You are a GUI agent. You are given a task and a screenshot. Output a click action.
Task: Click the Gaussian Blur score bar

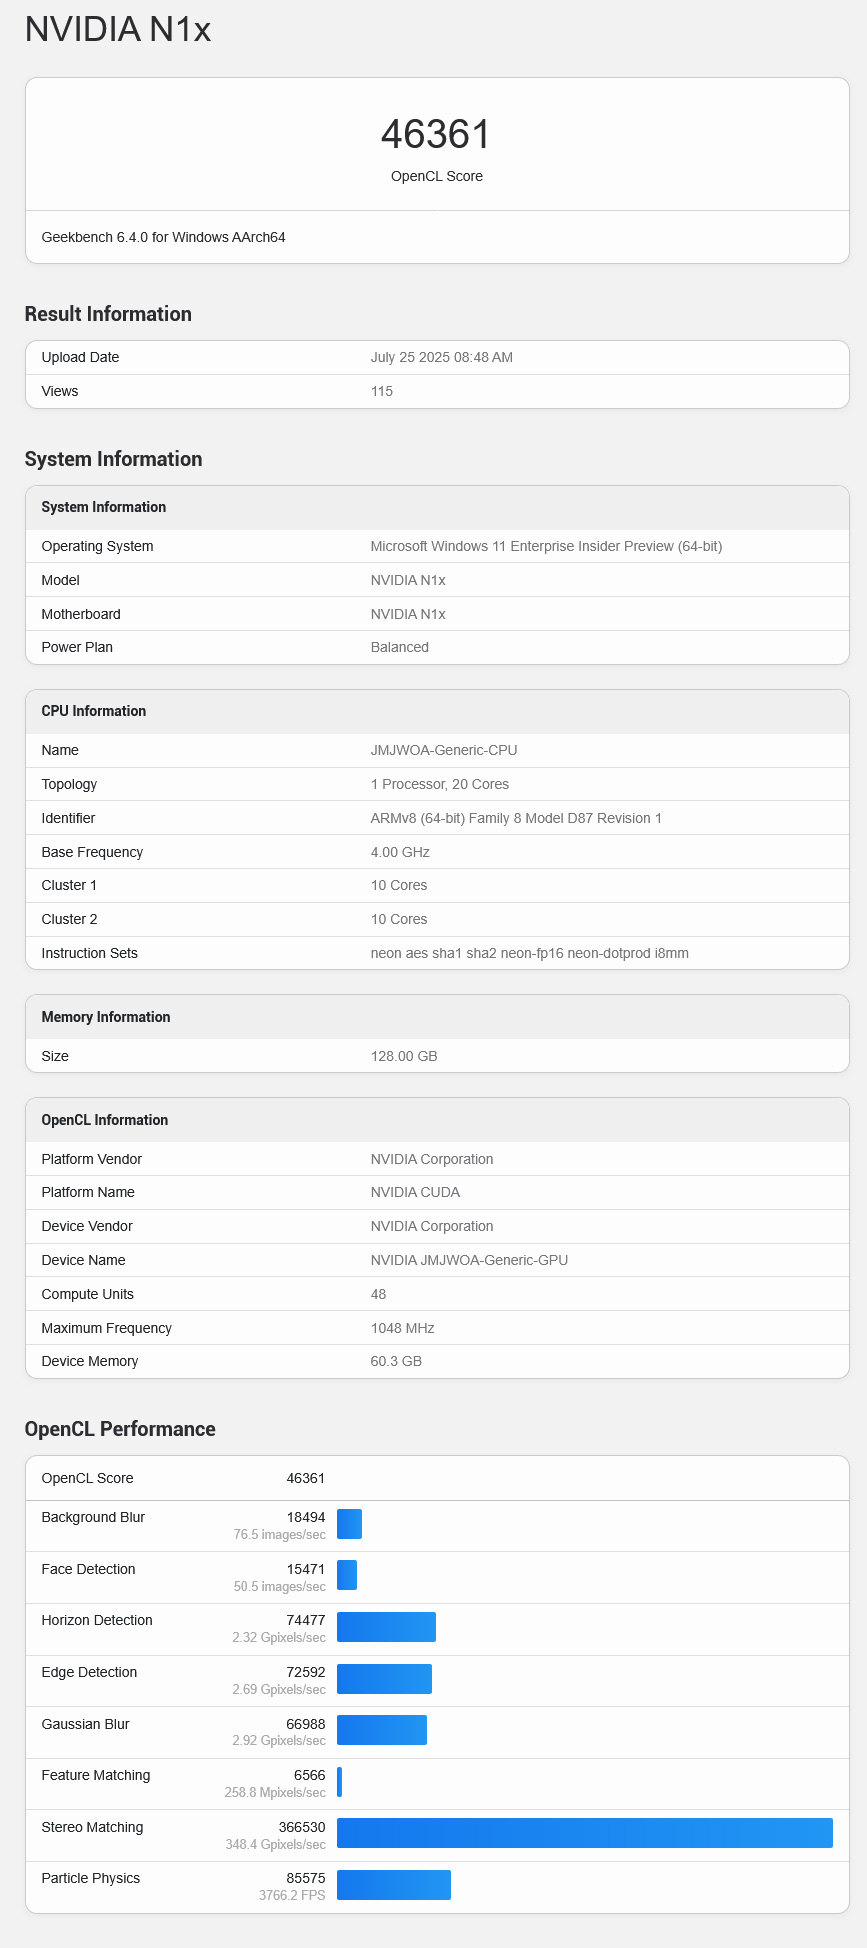coord(382,1729)
